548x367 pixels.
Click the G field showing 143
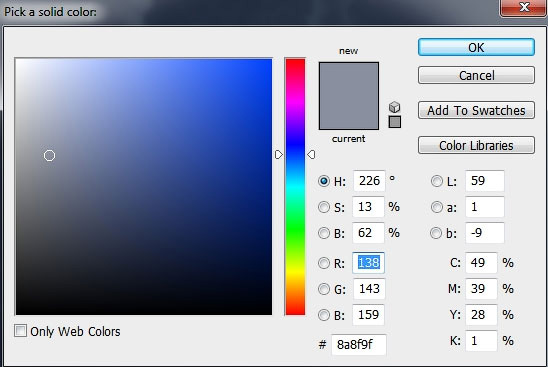(x=369, y=289)
